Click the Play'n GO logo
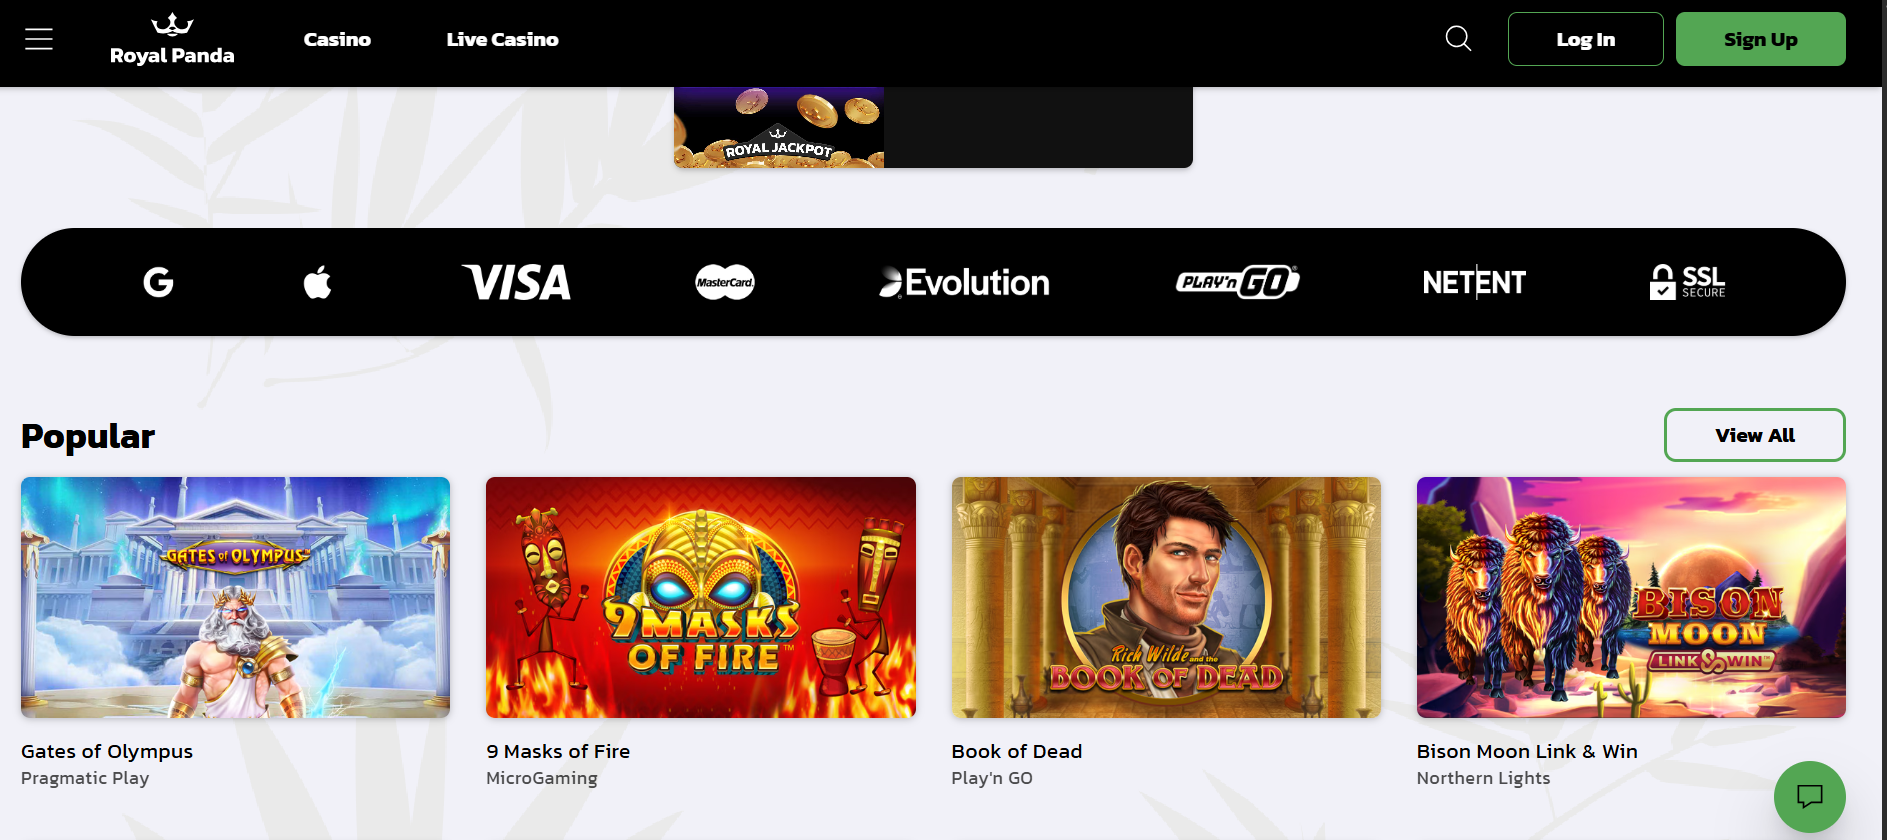 pos(1237,282)
